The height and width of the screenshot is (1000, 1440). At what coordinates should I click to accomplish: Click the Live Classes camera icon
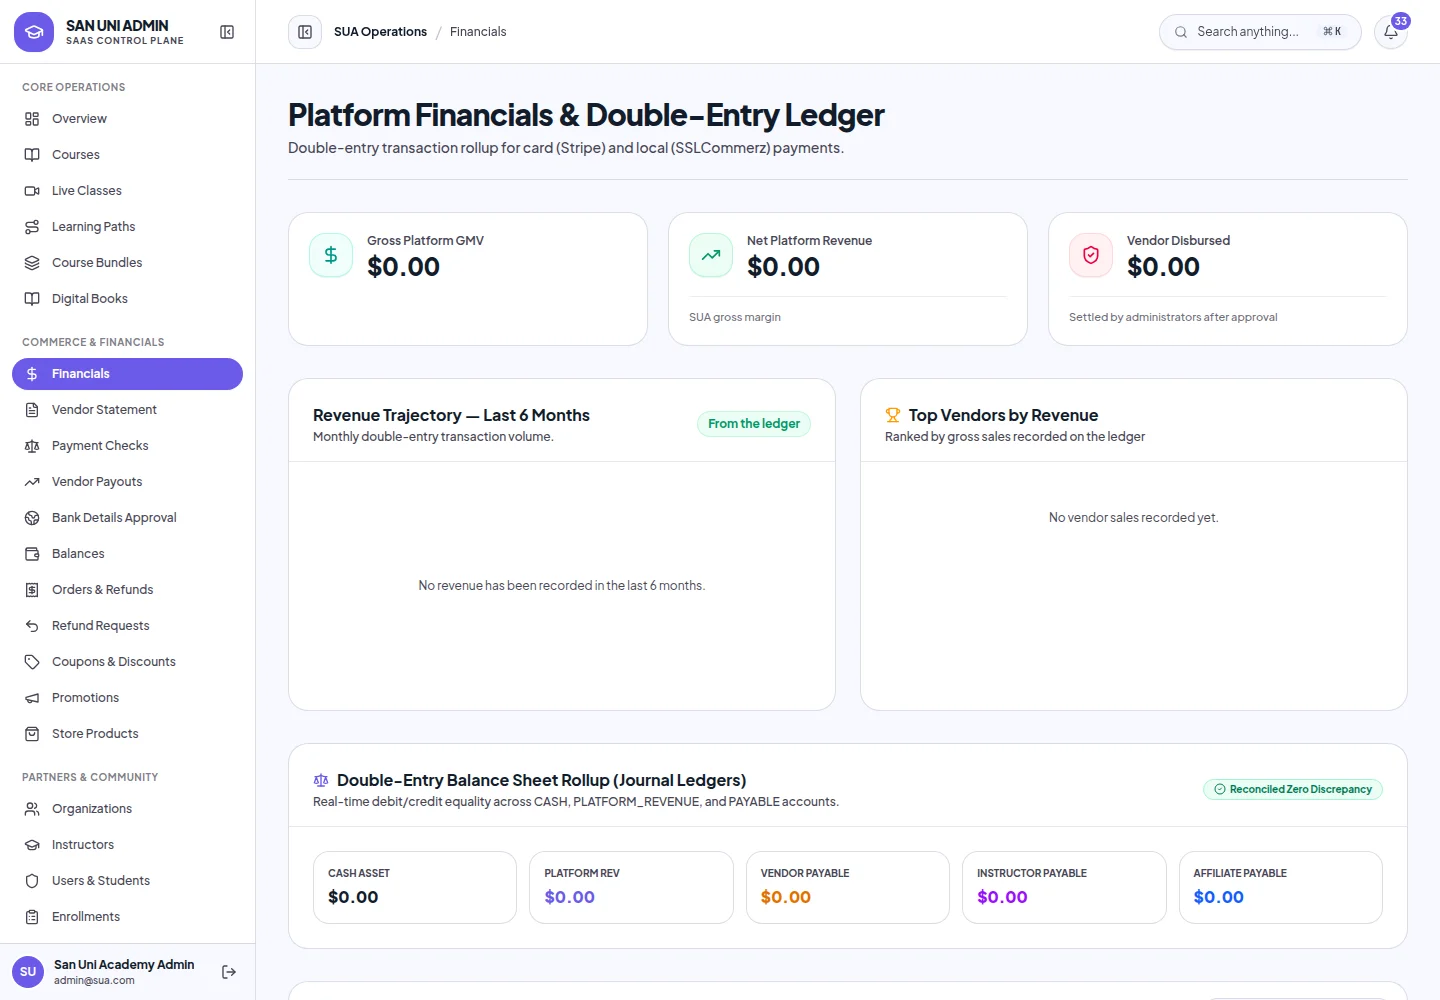point(32,191)
